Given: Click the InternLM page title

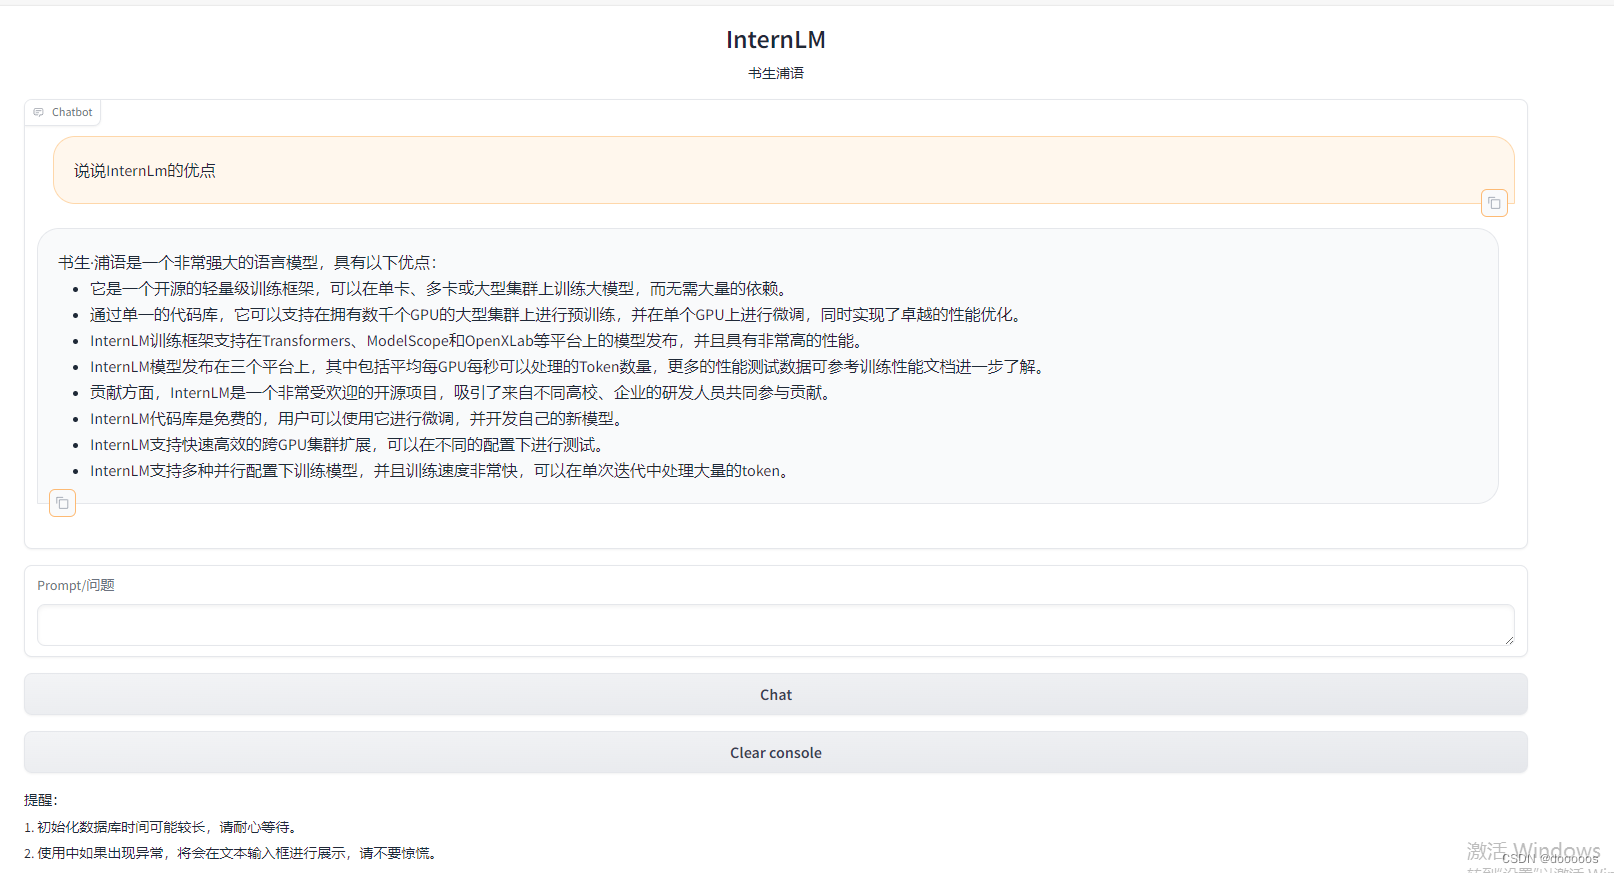Looking at the screenshot, I should point(775,40).
